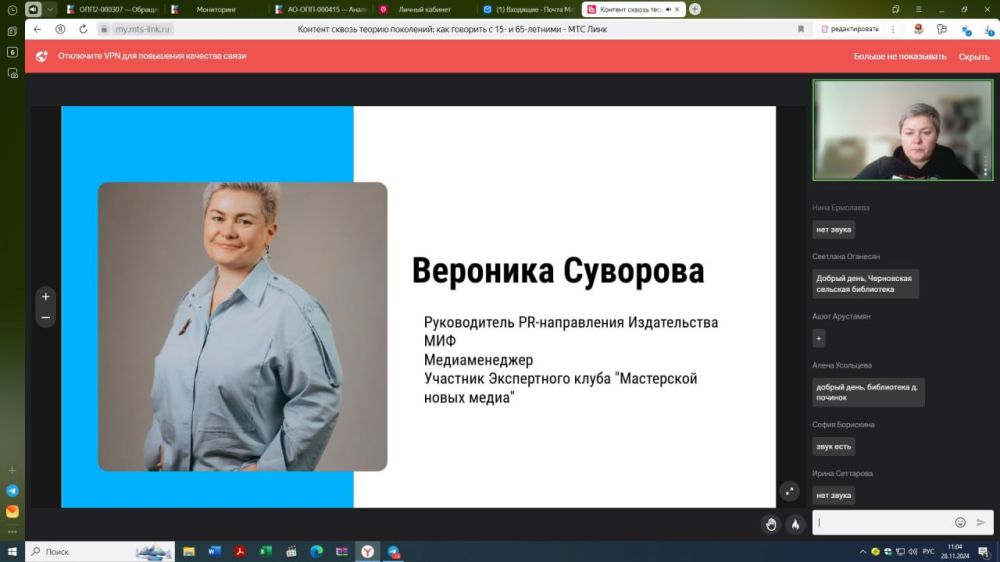
Task: Switch to the 'Личный кабинет' tab
Action: (x=423, y=10)
